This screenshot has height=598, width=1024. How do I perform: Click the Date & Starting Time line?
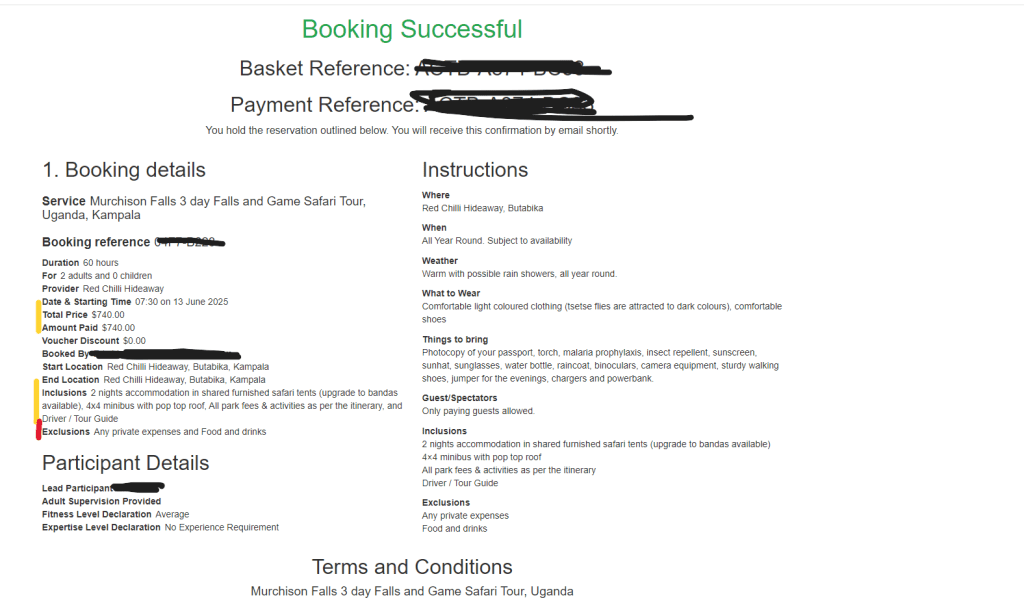click(135, 302)
